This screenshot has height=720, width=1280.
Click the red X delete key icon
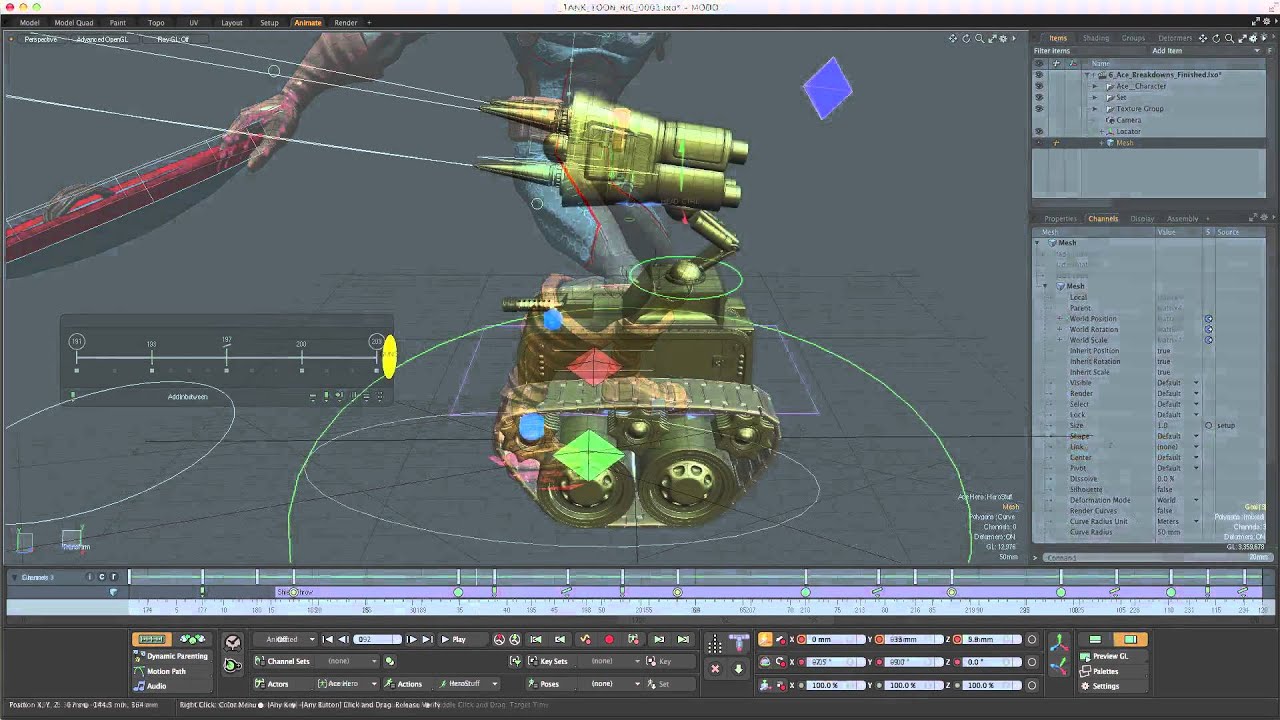(x=715, y=668)
